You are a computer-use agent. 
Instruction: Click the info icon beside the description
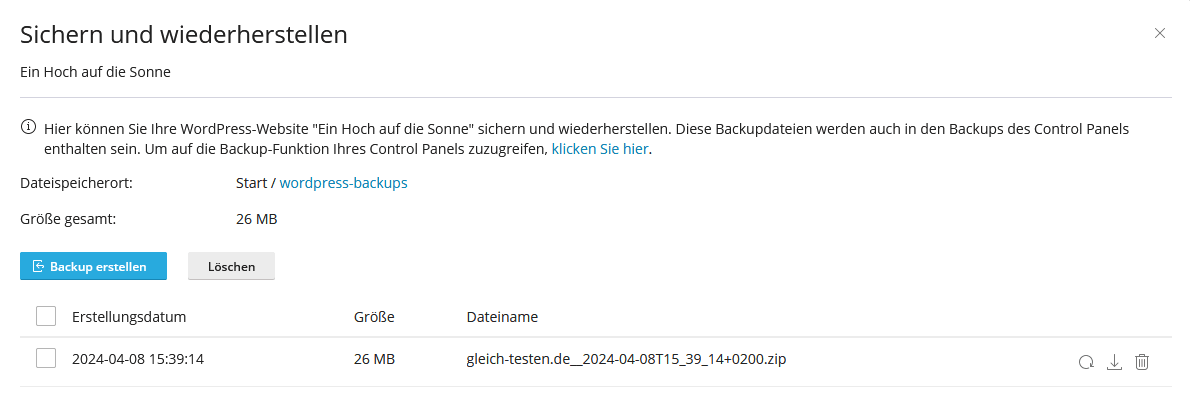tap(28, 128)
